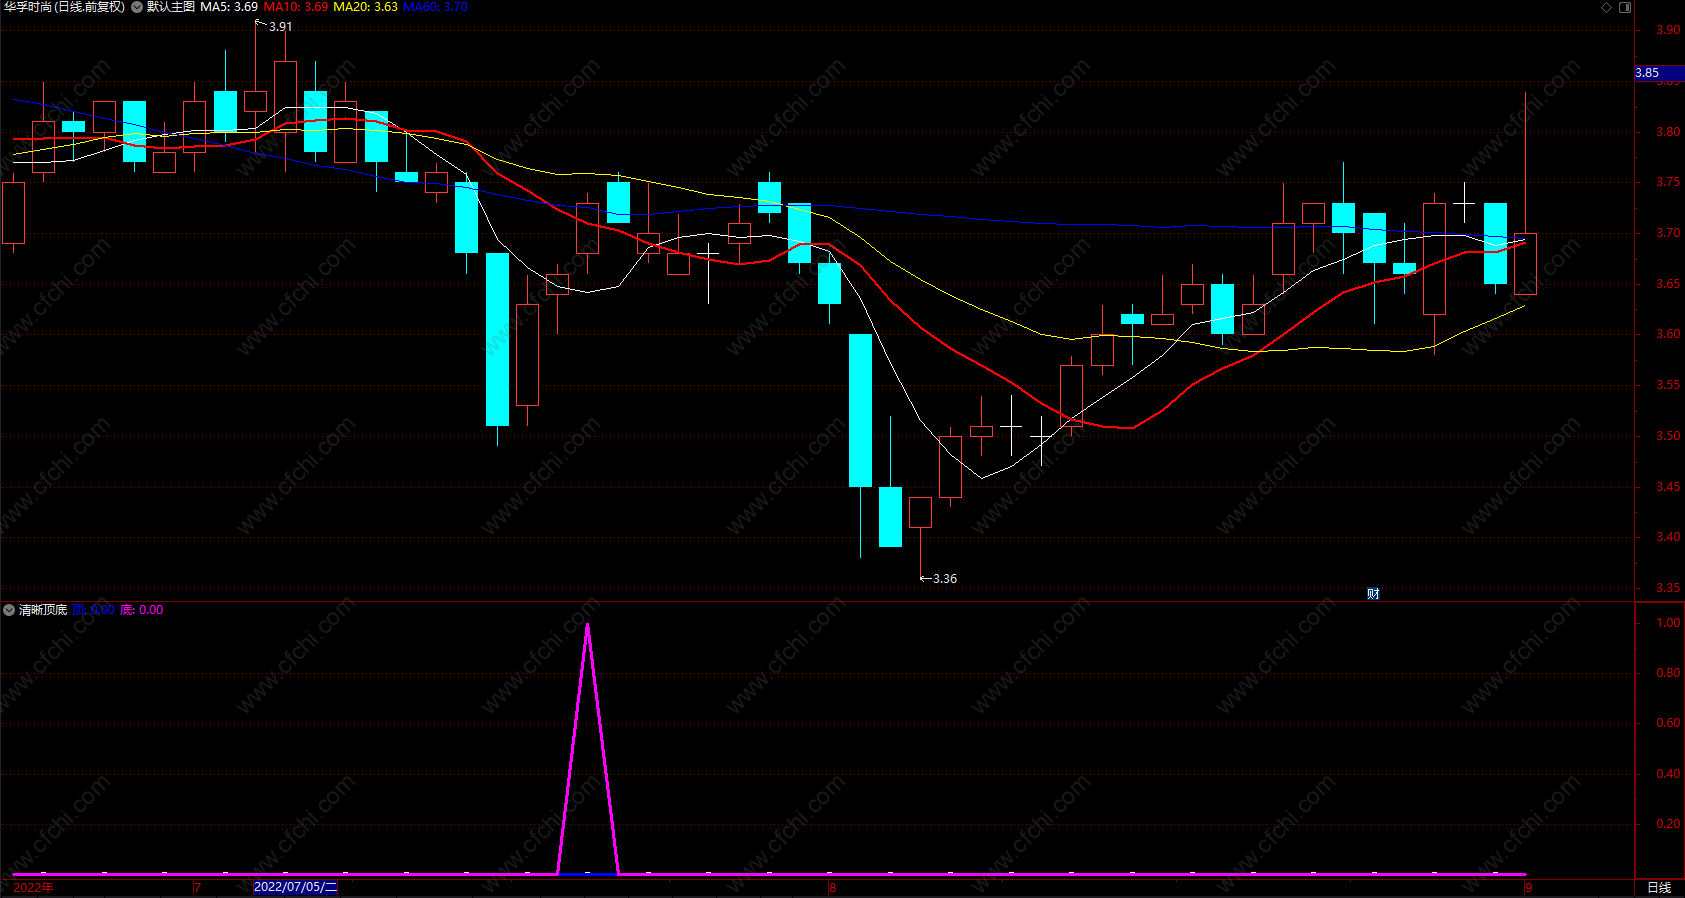Viewport: 1685px width, 898px height.
Task: Click the MA5: 3.69 indicator value
Action: coord(229,7)
